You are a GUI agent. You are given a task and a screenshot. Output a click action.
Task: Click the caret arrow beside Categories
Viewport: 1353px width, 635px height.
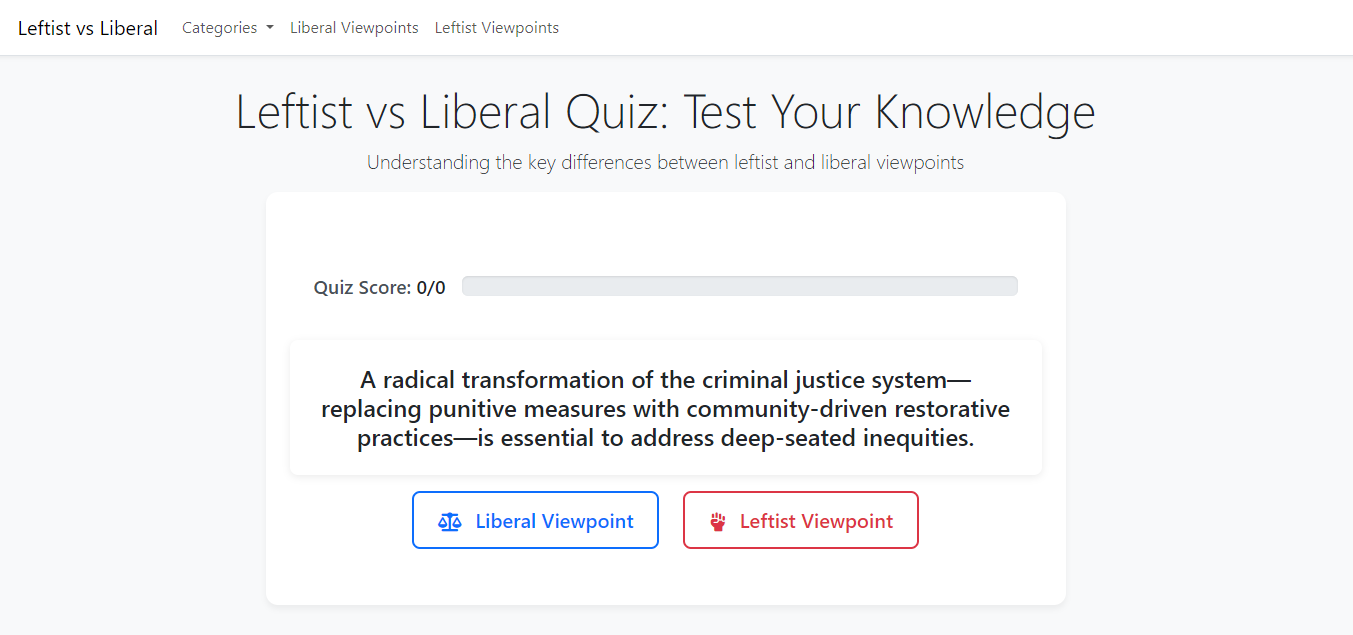click(270, 29)
